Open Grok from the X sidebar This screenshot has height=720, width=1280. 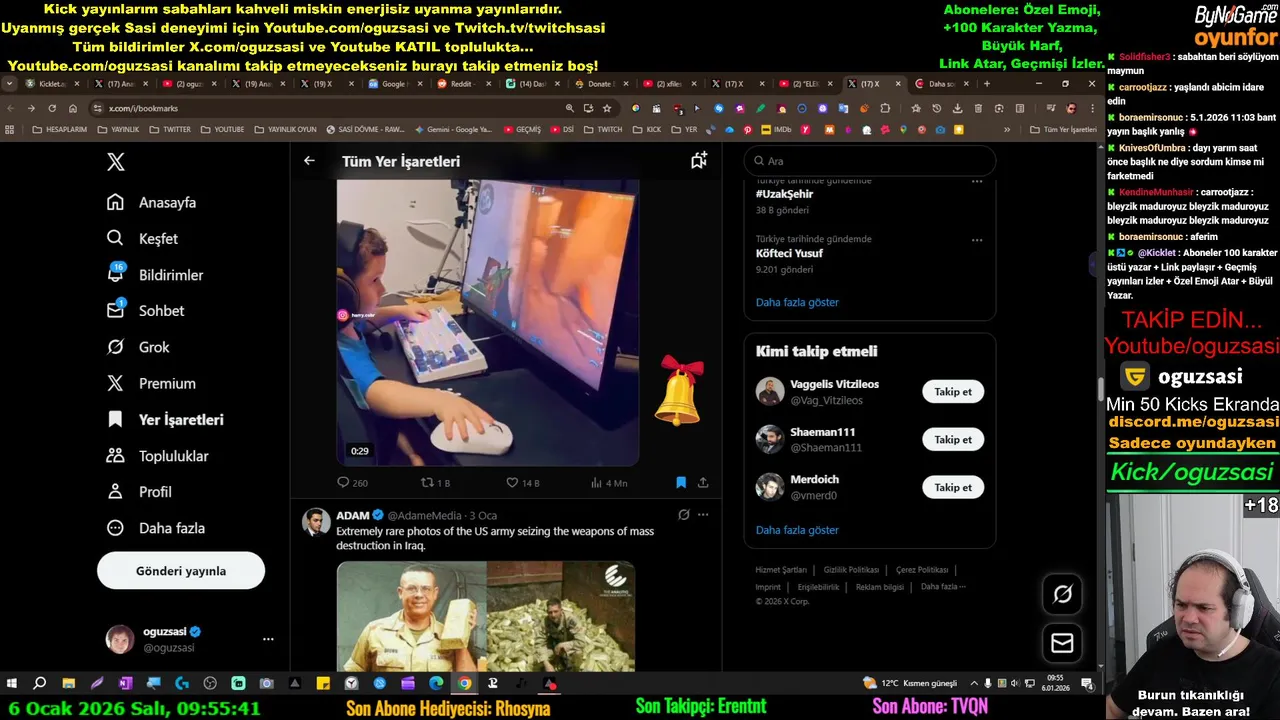[138, 347]
